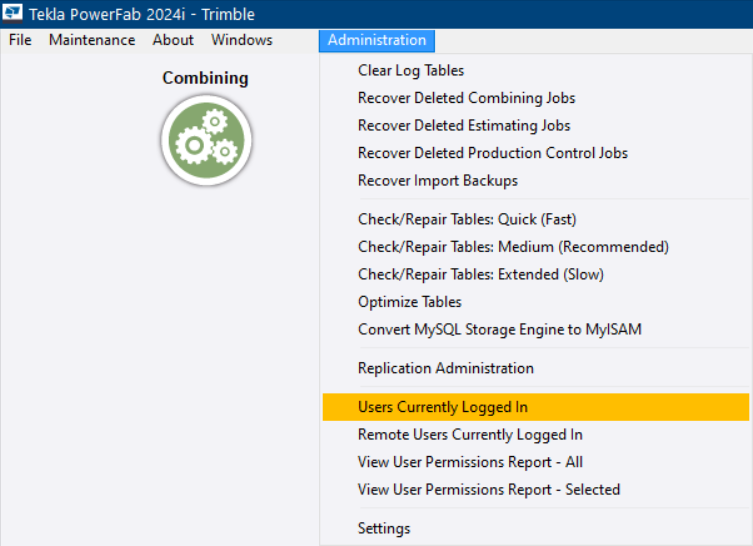Open the Maintenance menu
753x546 pixels.
tap(92, 40)
